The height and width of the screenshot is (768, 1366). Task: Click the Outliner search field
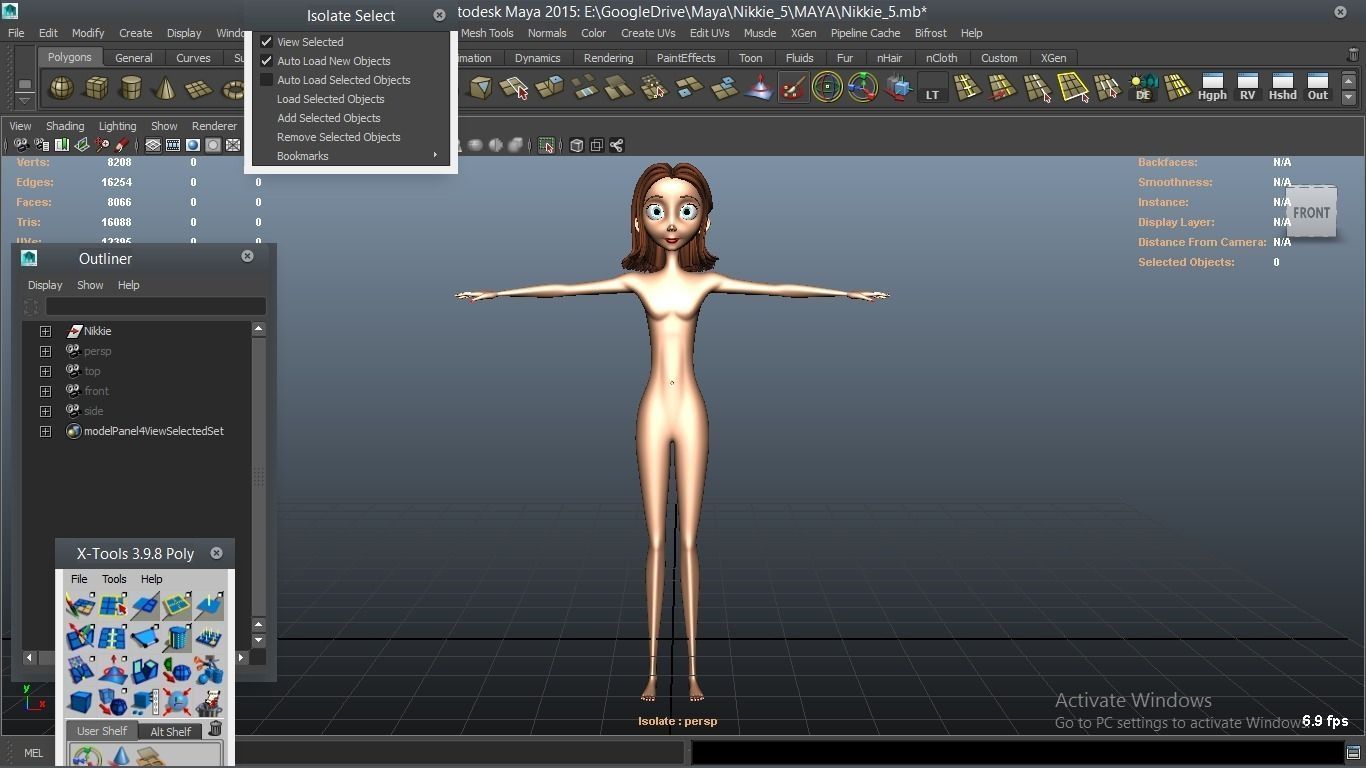[155, 306]
